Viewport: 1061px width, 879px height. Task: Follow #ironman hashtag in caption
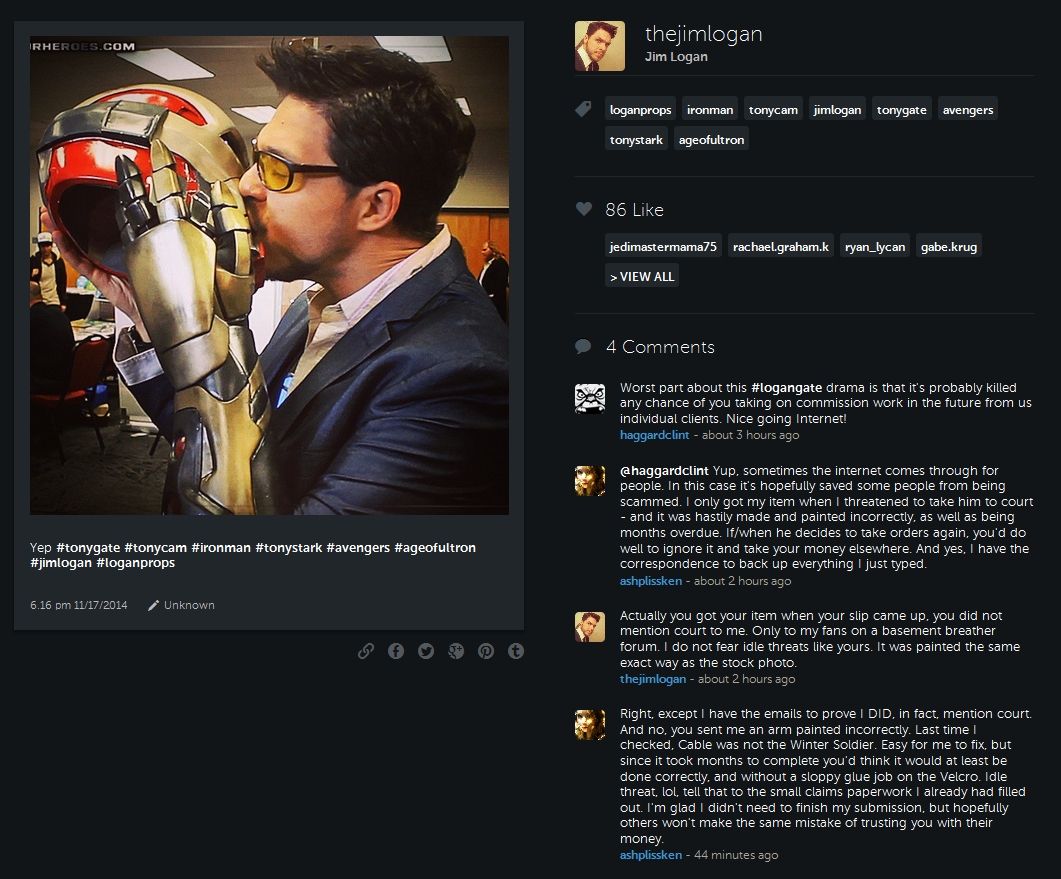[221, 547]
